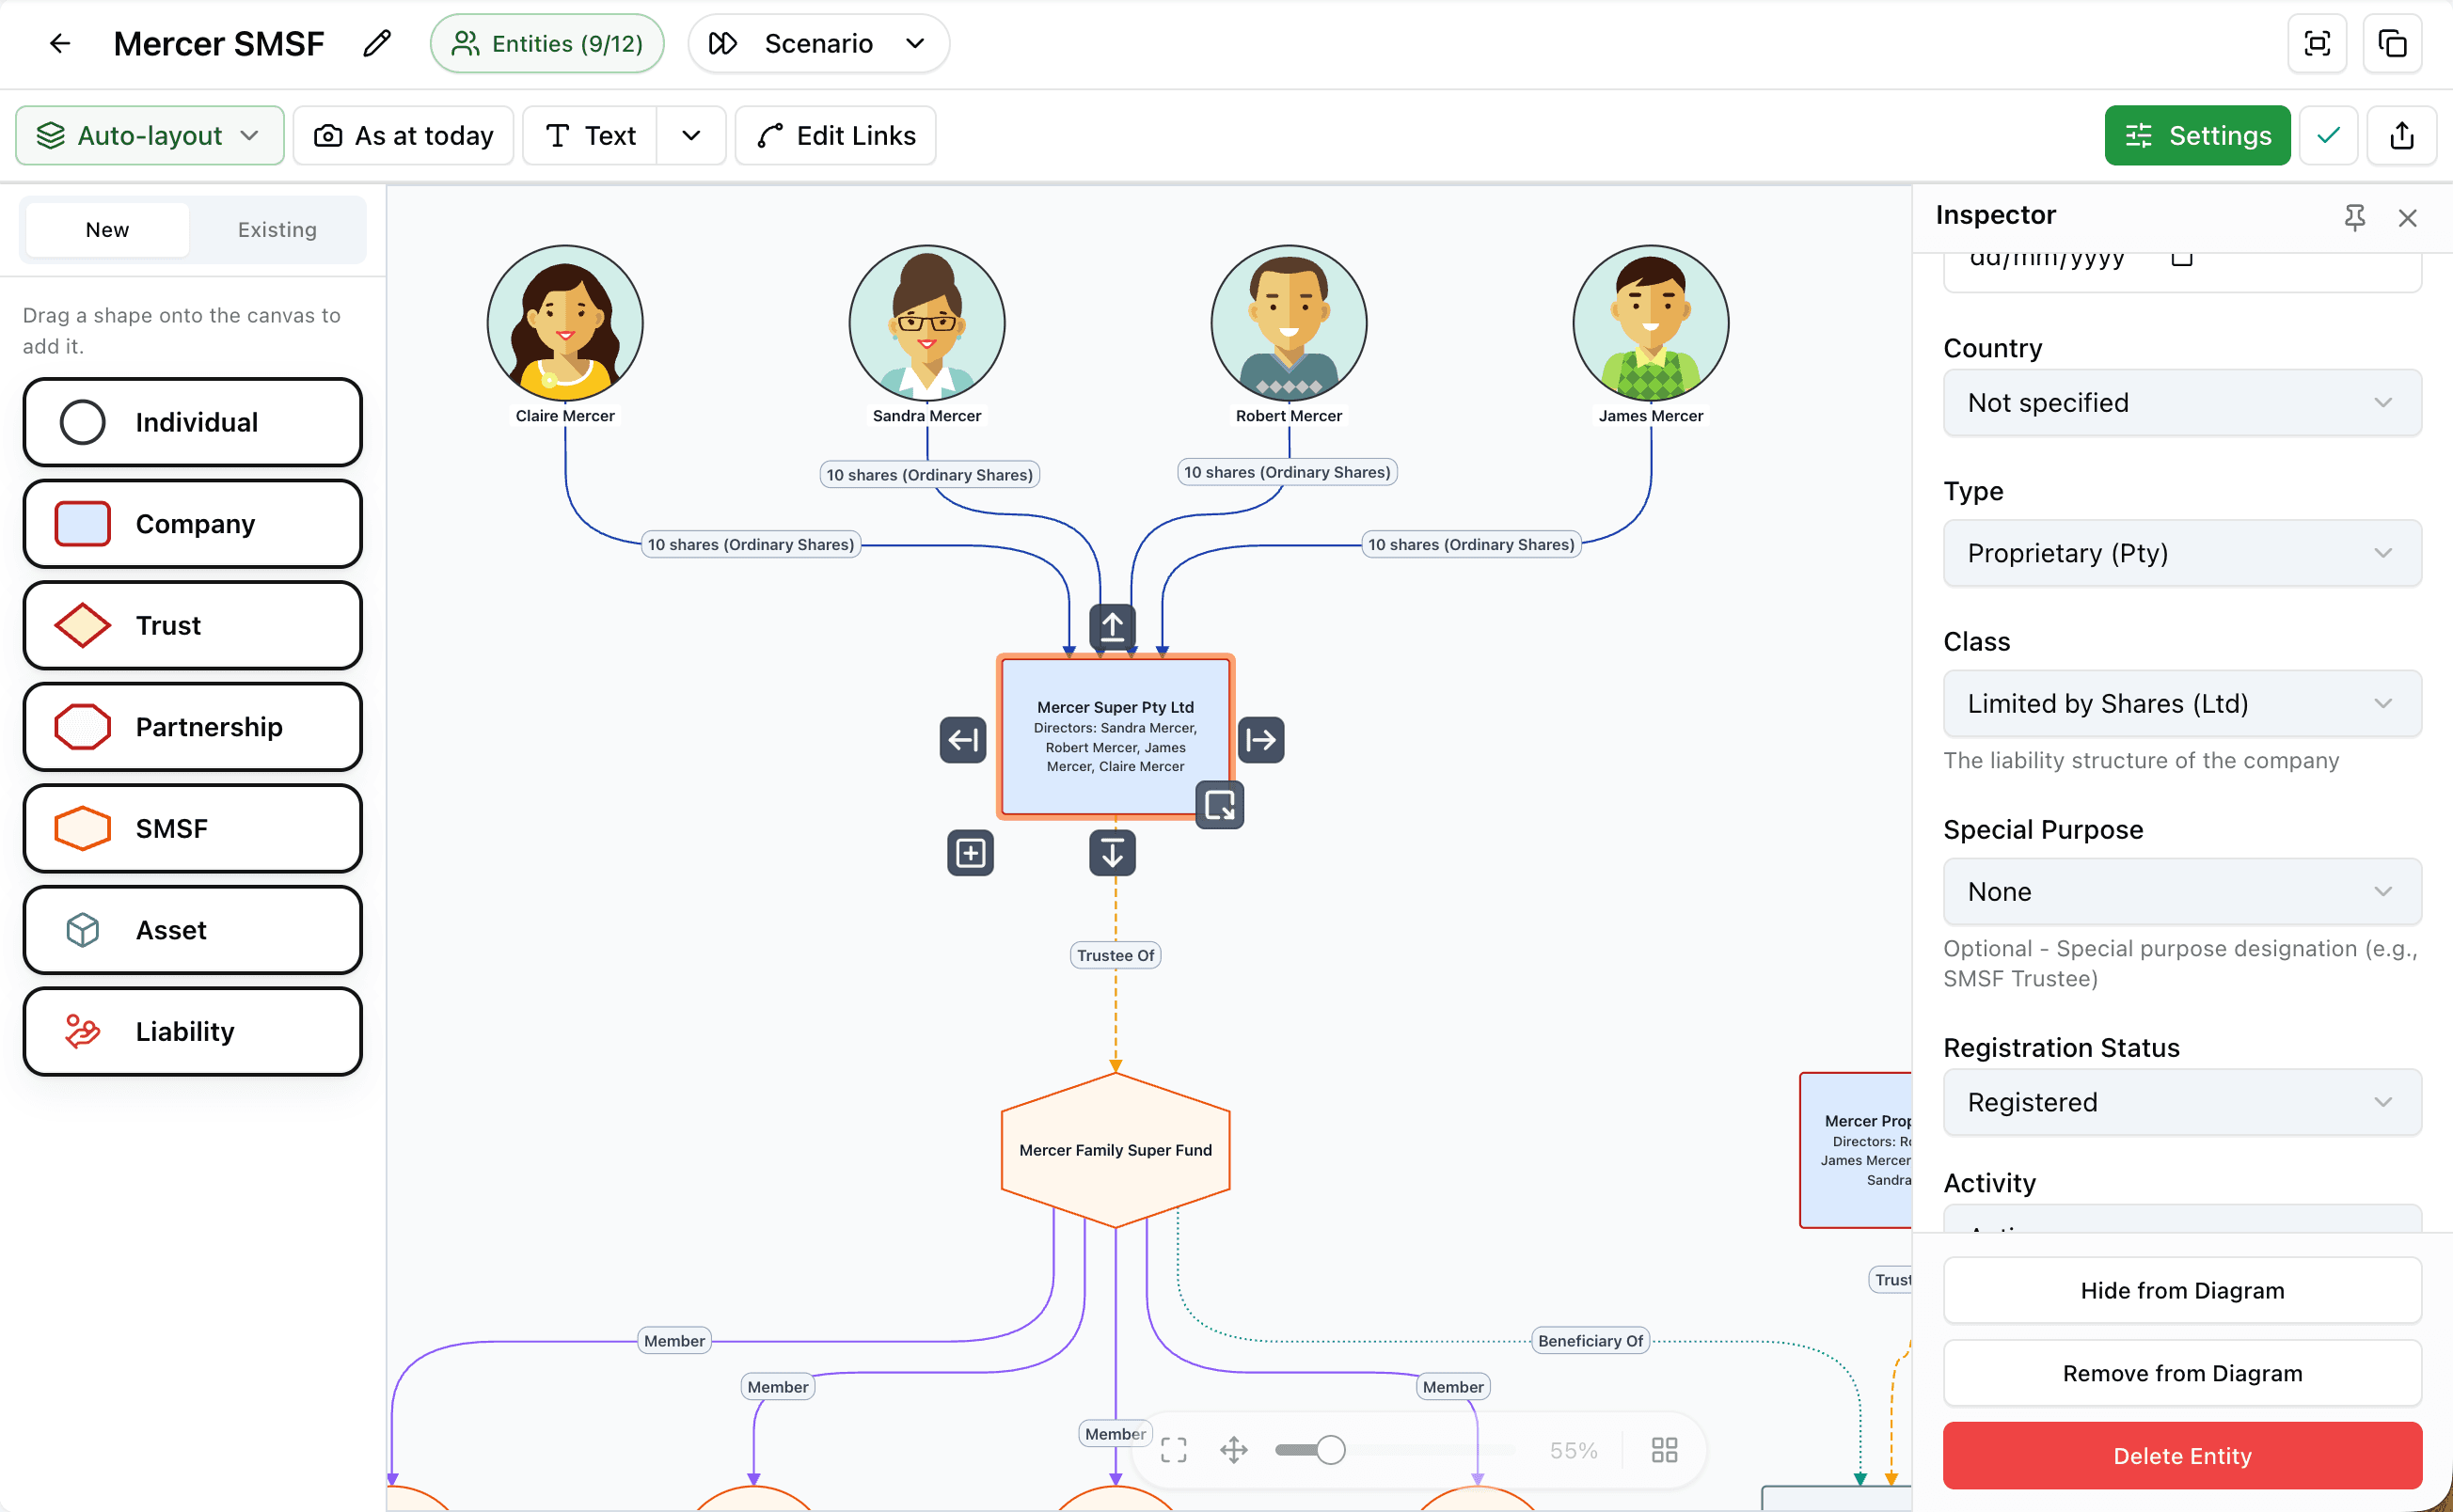Click the Edit Links button
Screen dimensions: 2453x1512
pyautogui.click(x=835, y=135)
